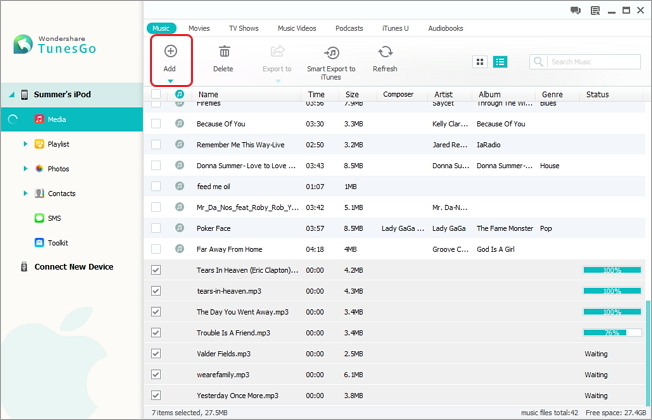This screenshot has height=420, width=652.
Task: Expand the Playlist tree node
Action: tap(25, 144)
